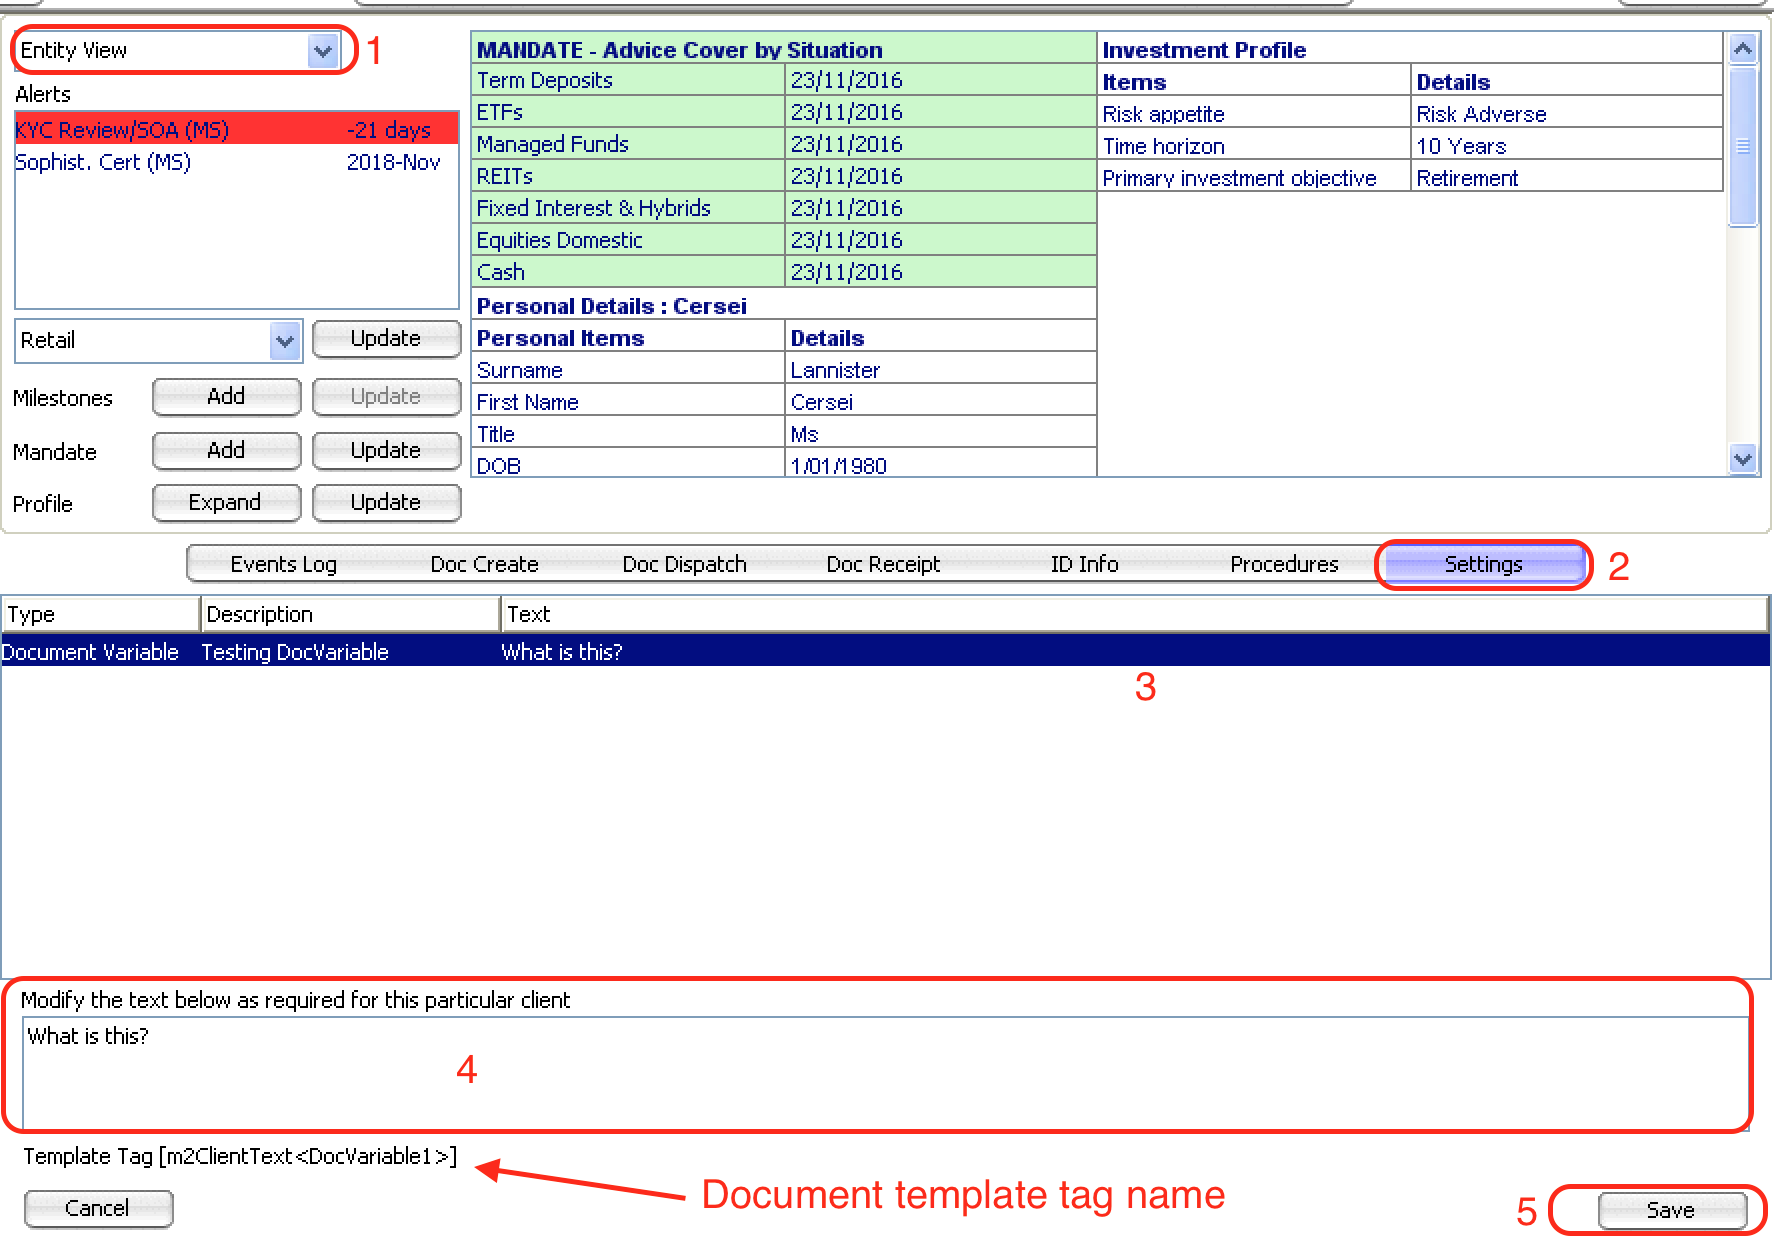Viewport: 1774px width, 1248px height.
Task: Update the Mandate
Action: (x=385, y=451)
